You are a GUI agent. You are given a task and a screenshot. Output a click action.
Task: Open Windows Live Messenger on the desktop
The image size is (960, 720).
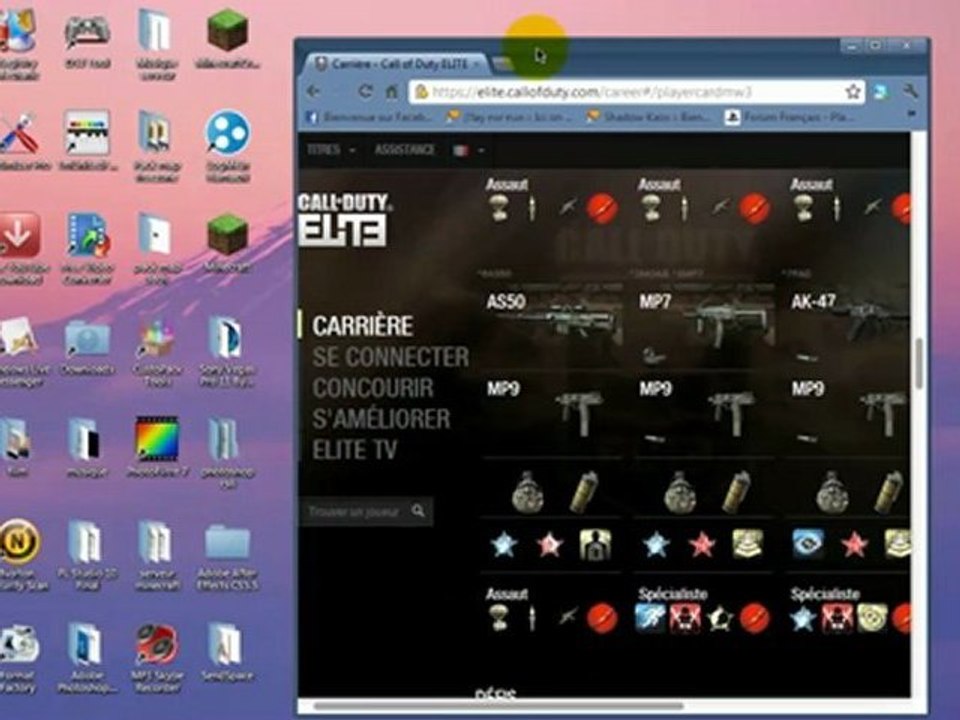pyautogui.click(x=20, y=351)
